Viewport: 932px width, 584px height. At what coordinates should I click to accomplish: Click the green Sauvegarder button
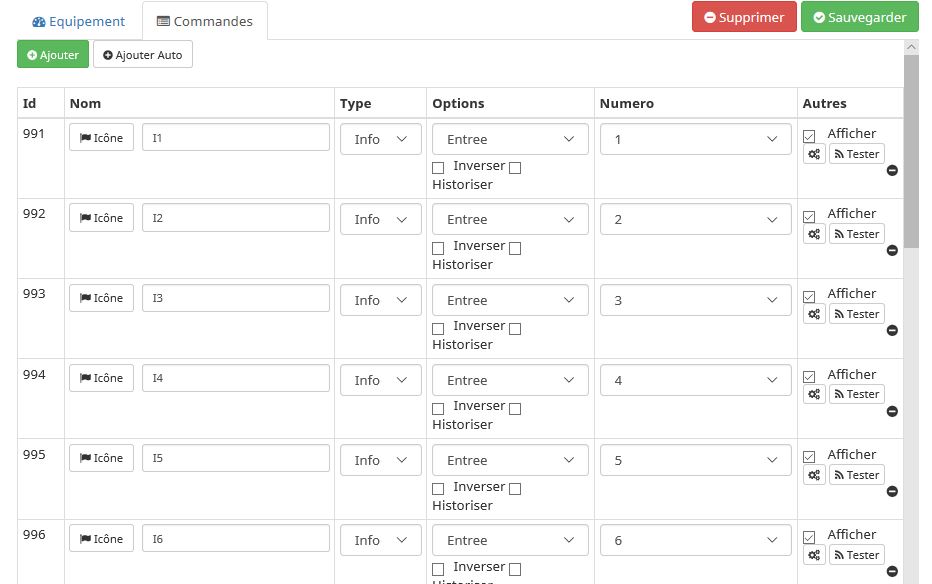coord(859,17)
